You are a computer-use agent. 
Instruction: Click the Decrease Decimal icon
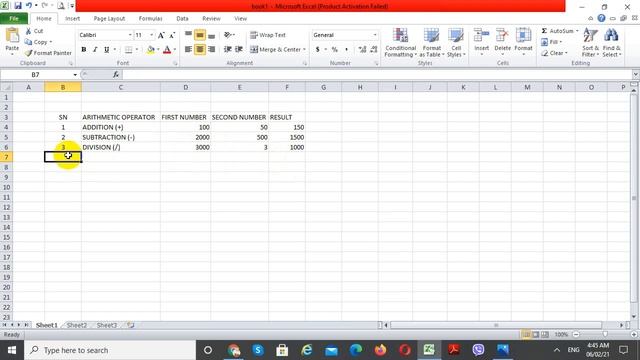click(373, 49)
